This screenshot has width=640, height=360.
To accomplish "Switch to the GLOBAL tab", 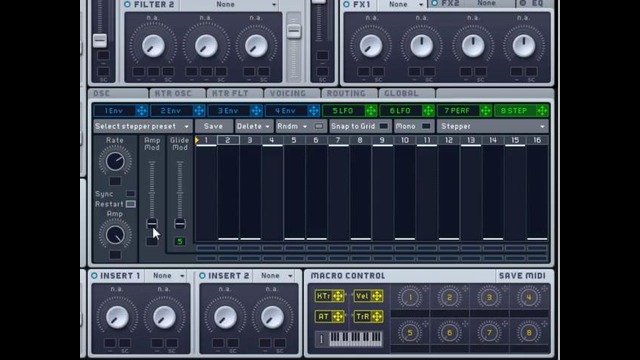I will coord(407,93).
